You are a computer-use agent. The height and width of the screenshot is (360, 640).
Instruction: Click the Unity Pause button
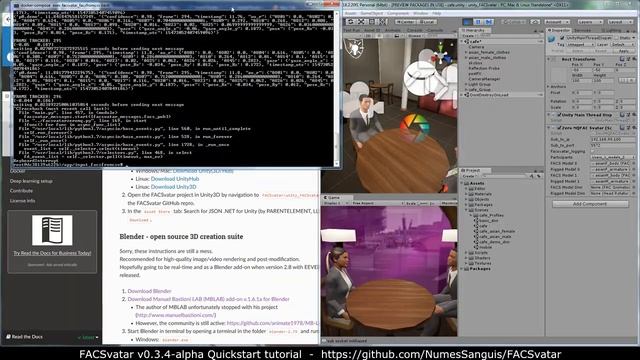478,22
